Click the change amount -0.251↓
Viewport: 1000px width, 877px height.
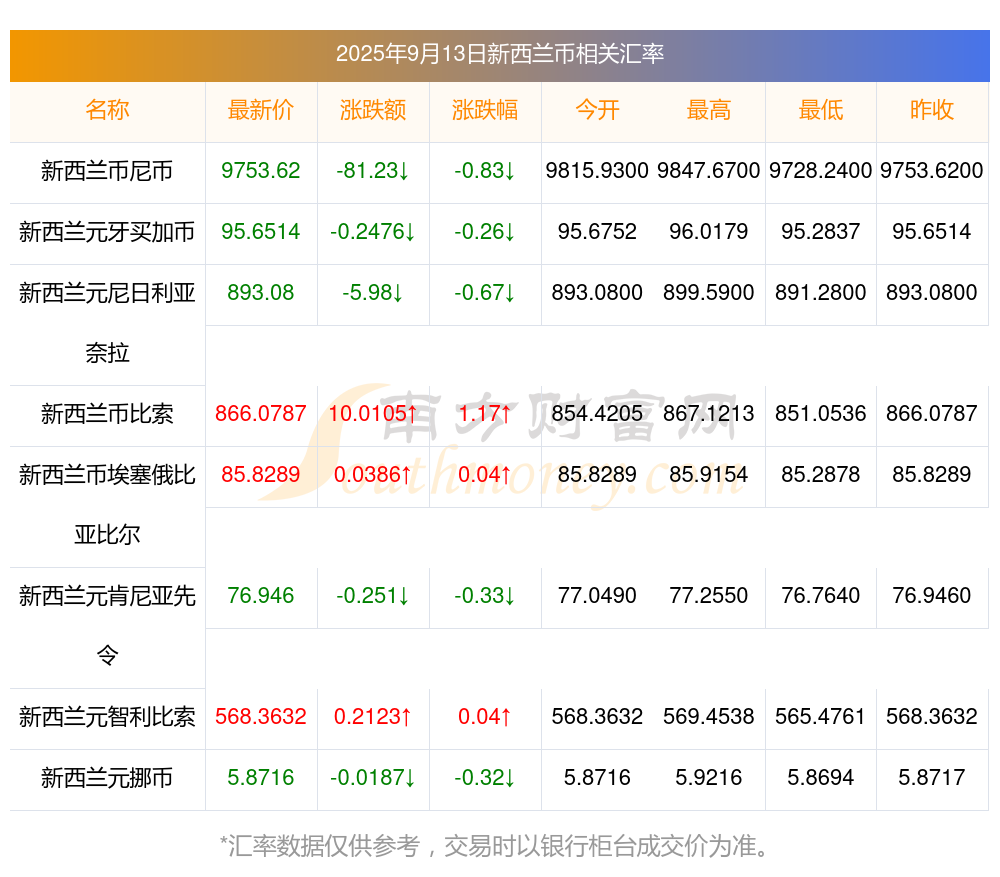tap(373, 596)
